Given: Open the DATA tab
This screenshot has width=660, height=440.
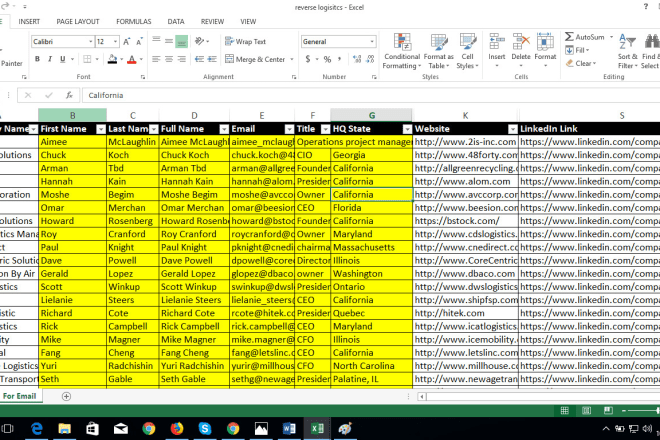Looking at the screenshot, I should [x=176, y=21].
